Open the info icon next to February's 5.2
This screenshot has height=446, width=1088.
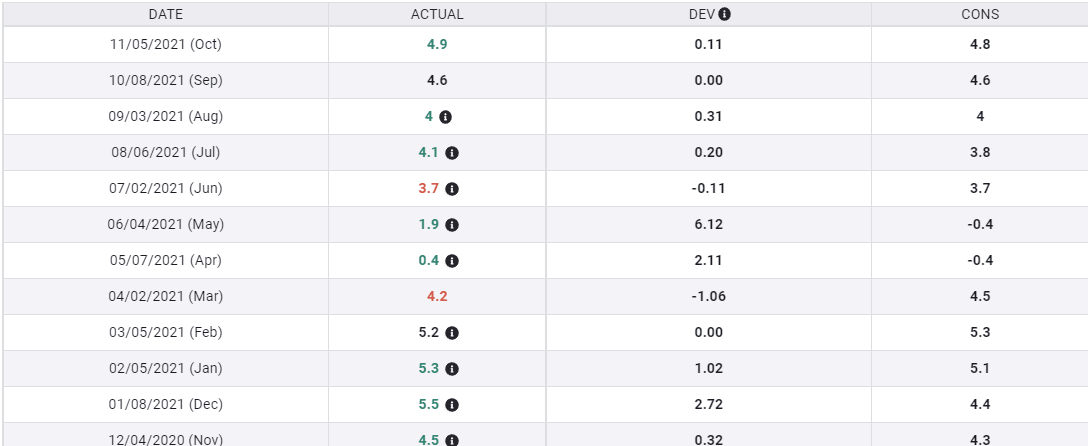point(452,333)
